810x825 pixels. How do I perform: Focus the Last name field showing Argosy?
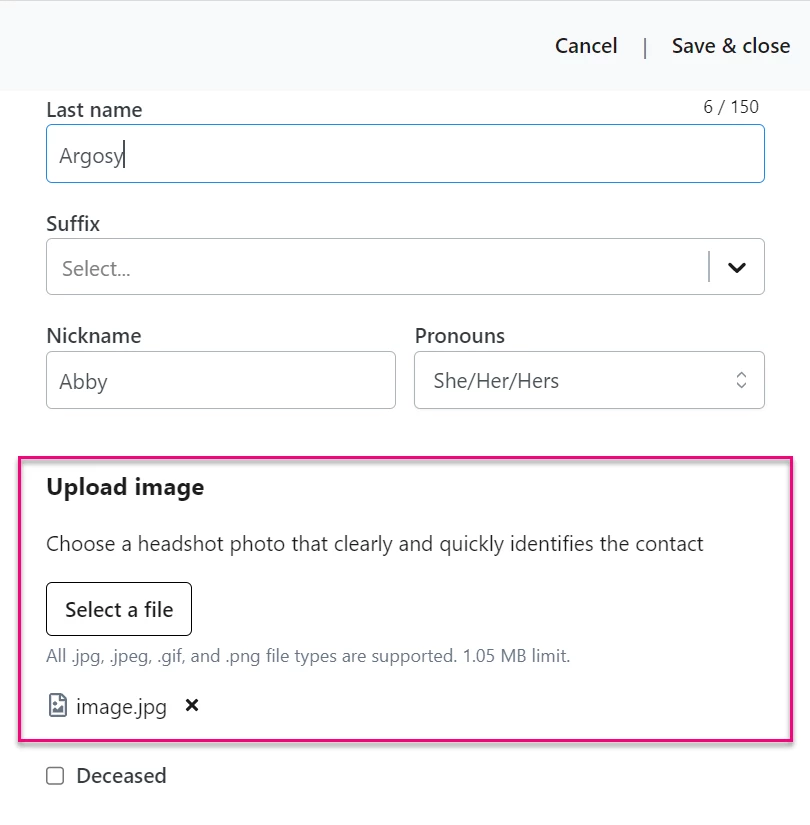click(404, 154)
